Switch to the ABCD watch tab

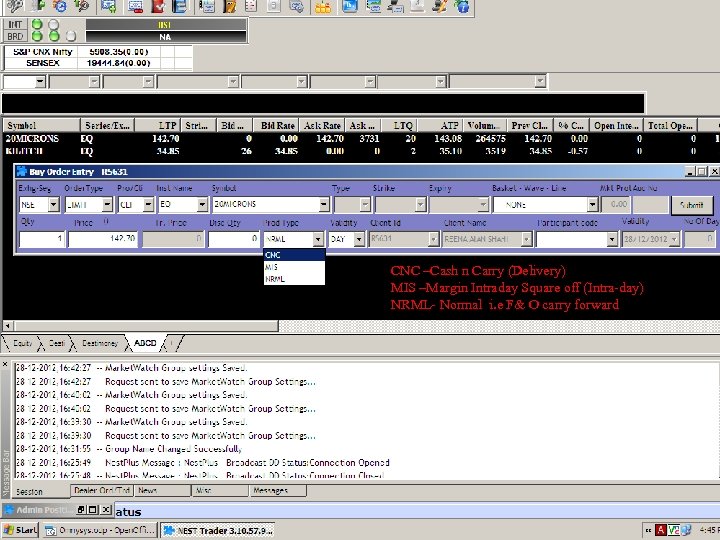tap(145, 343)
